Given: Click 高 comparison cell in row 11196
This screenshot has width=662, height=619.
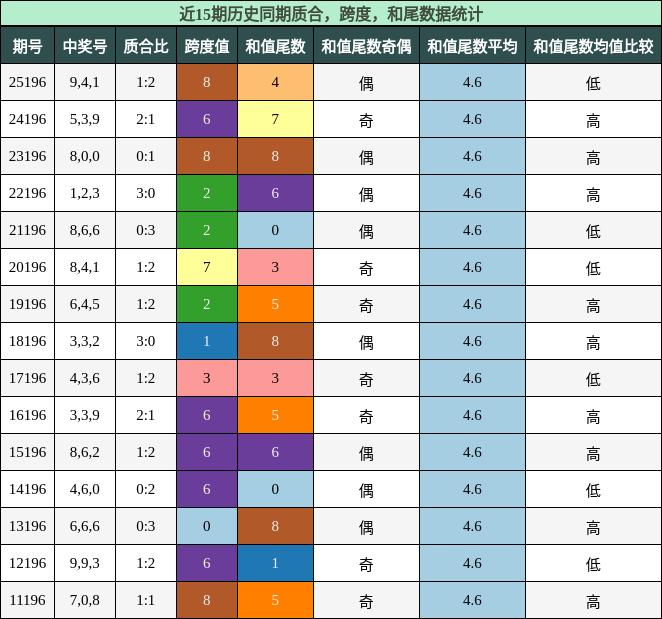Looking at the screenshot, I should (x=593, y=600).
